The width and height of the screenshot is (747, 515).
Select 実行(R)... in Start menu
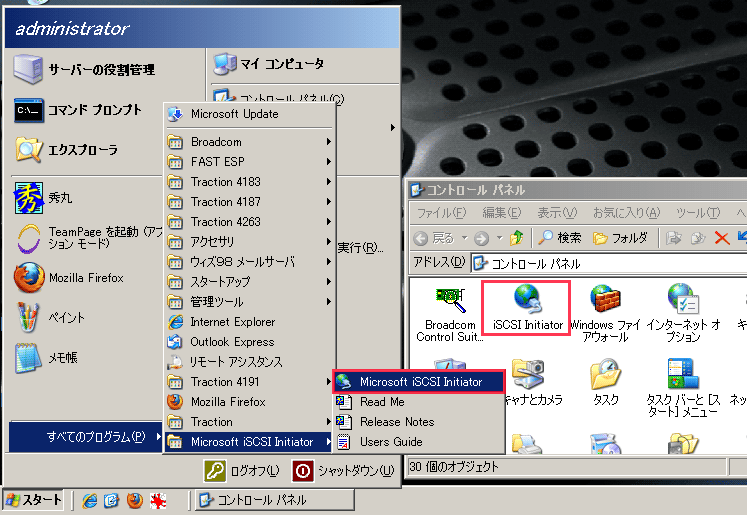pos(361,248)
